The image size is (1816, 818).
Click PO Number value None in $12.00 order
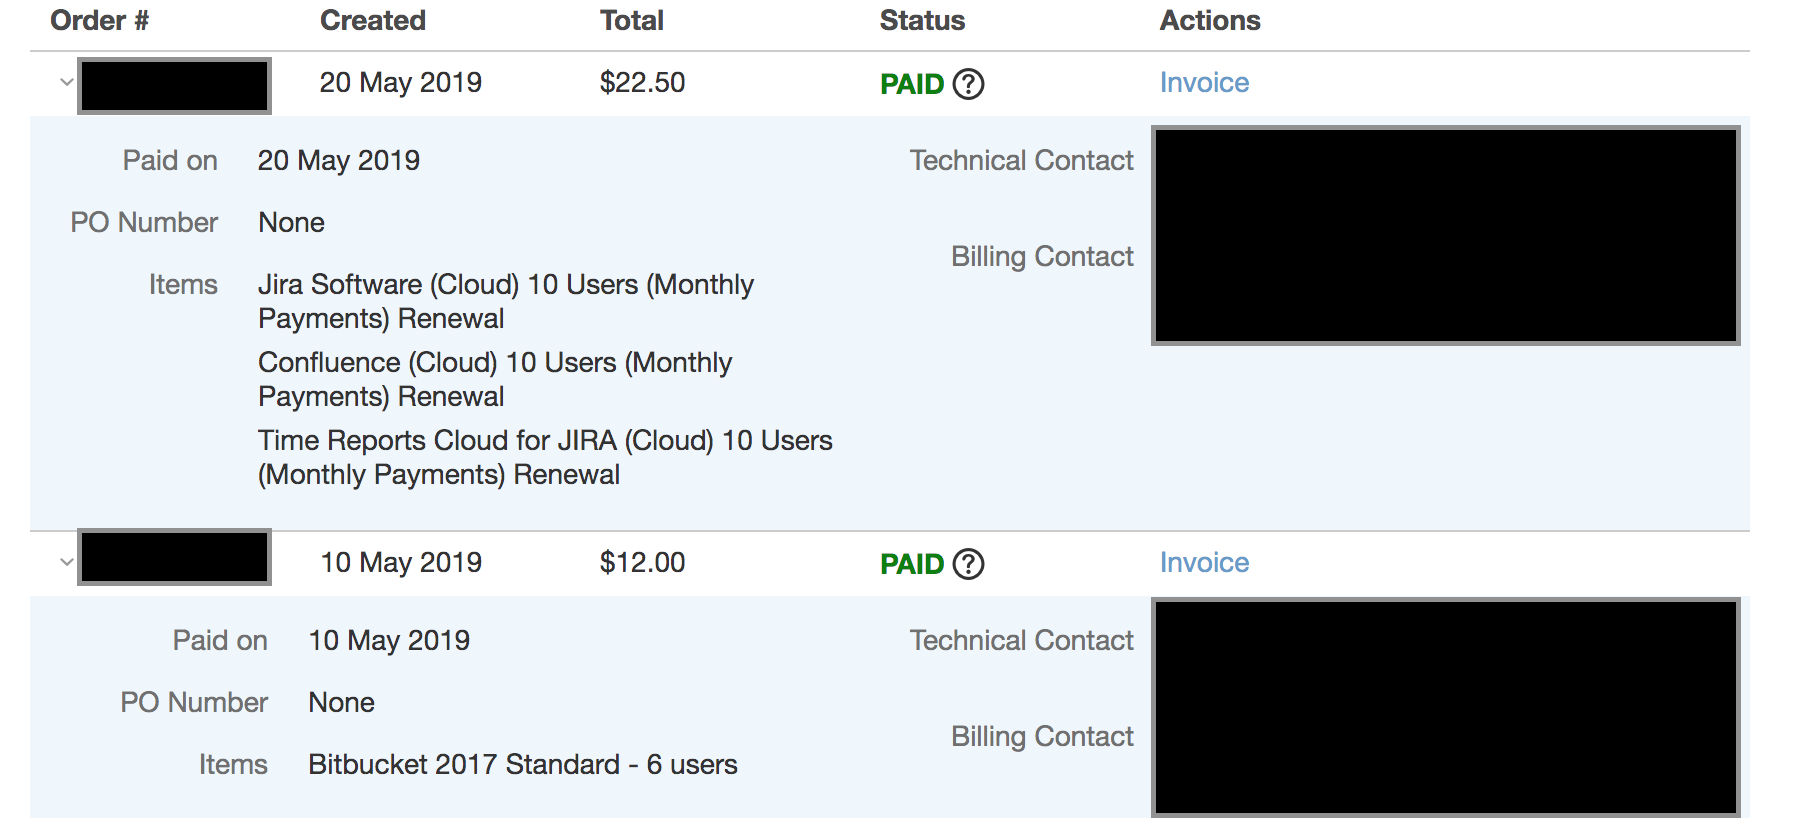(x=342, y=703)
